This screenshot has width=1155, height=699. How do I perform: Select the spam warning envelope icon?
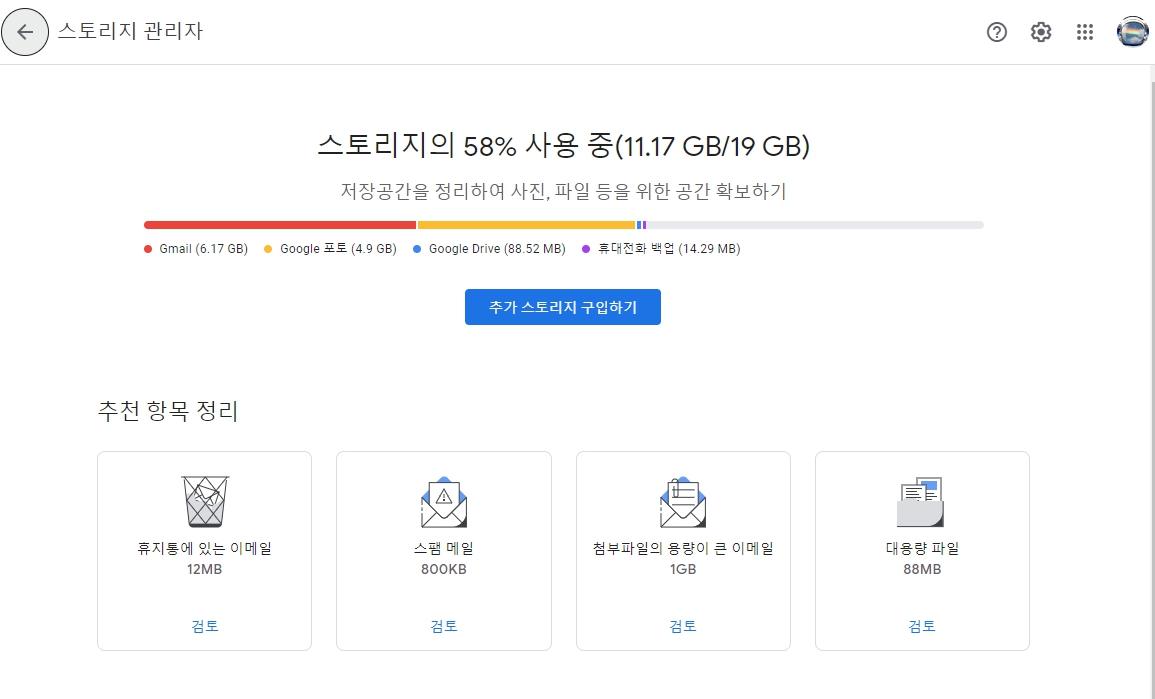[x=443, y=502]
